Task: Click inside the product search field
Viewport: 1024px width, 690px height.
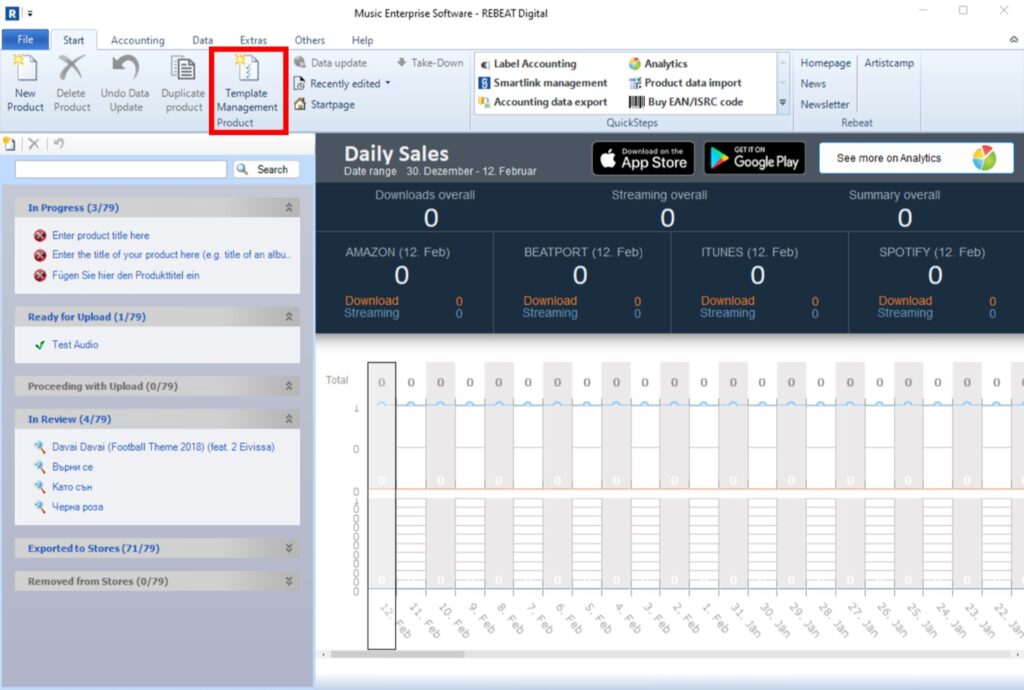Action: click(120, 169)
